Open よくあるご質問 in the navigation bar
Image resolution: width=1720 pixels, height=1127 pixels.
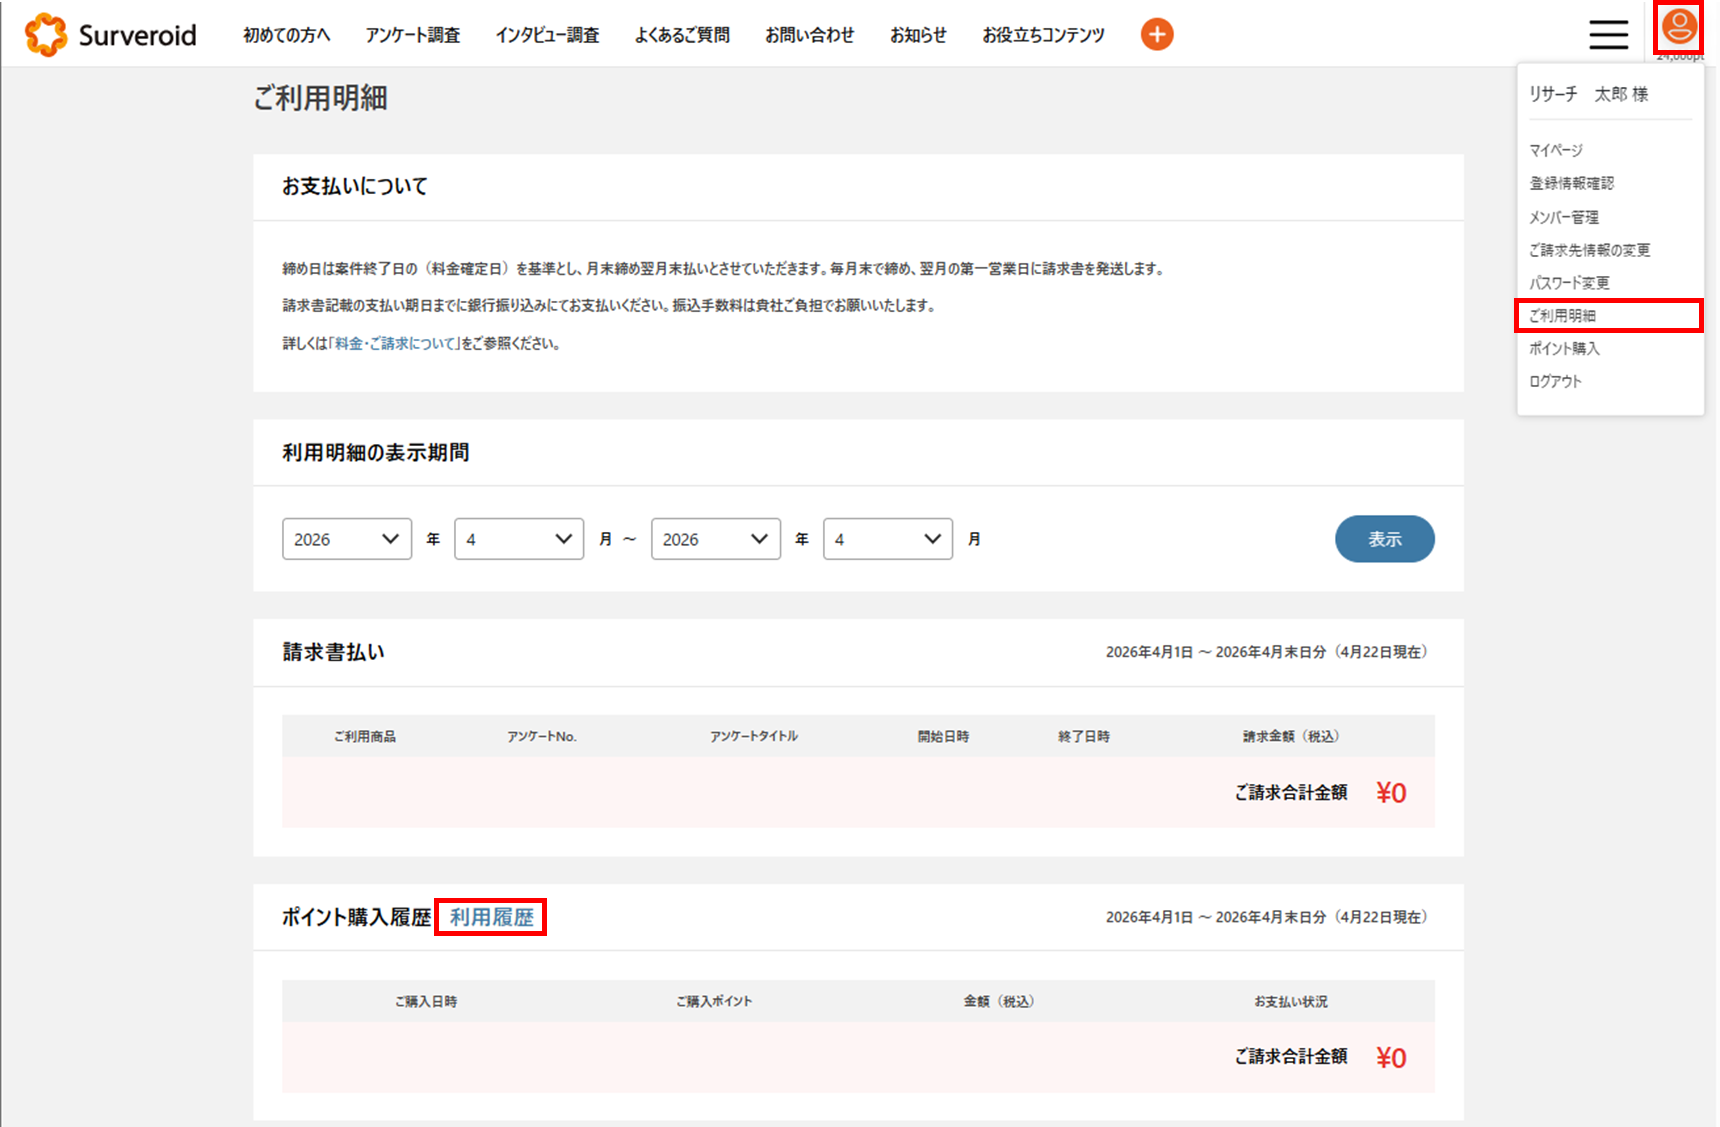click(682, 35)
